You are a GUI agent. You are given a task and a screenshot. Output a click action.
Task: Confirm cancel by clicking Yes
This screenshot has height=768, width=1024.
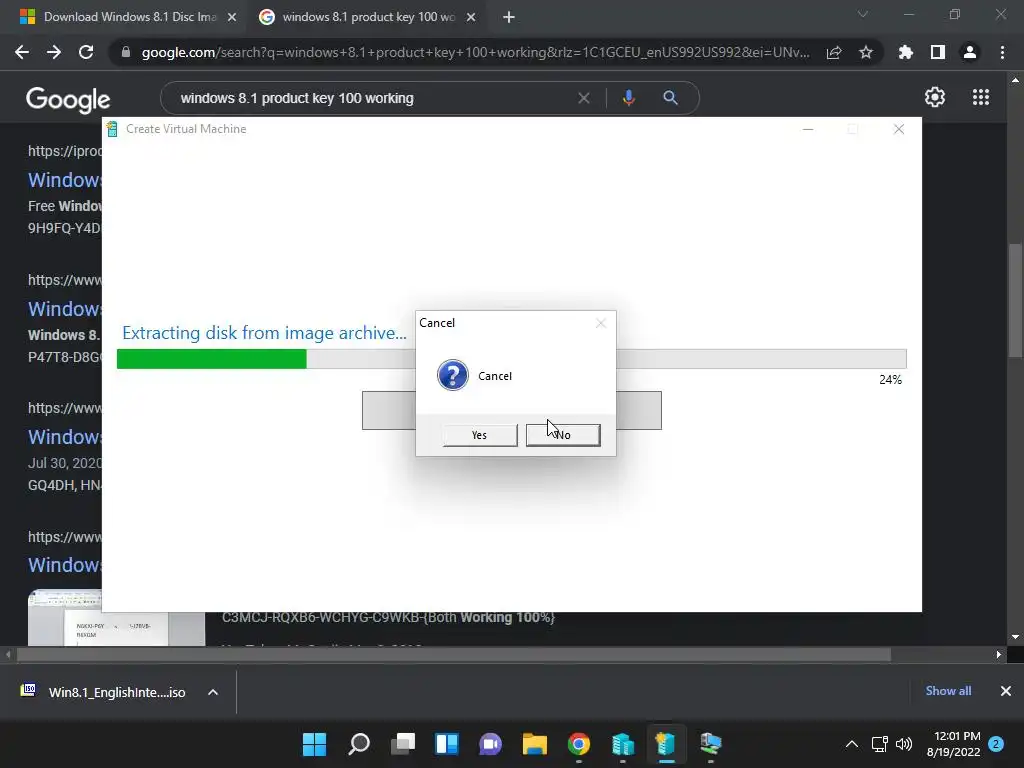coord(479,435)
